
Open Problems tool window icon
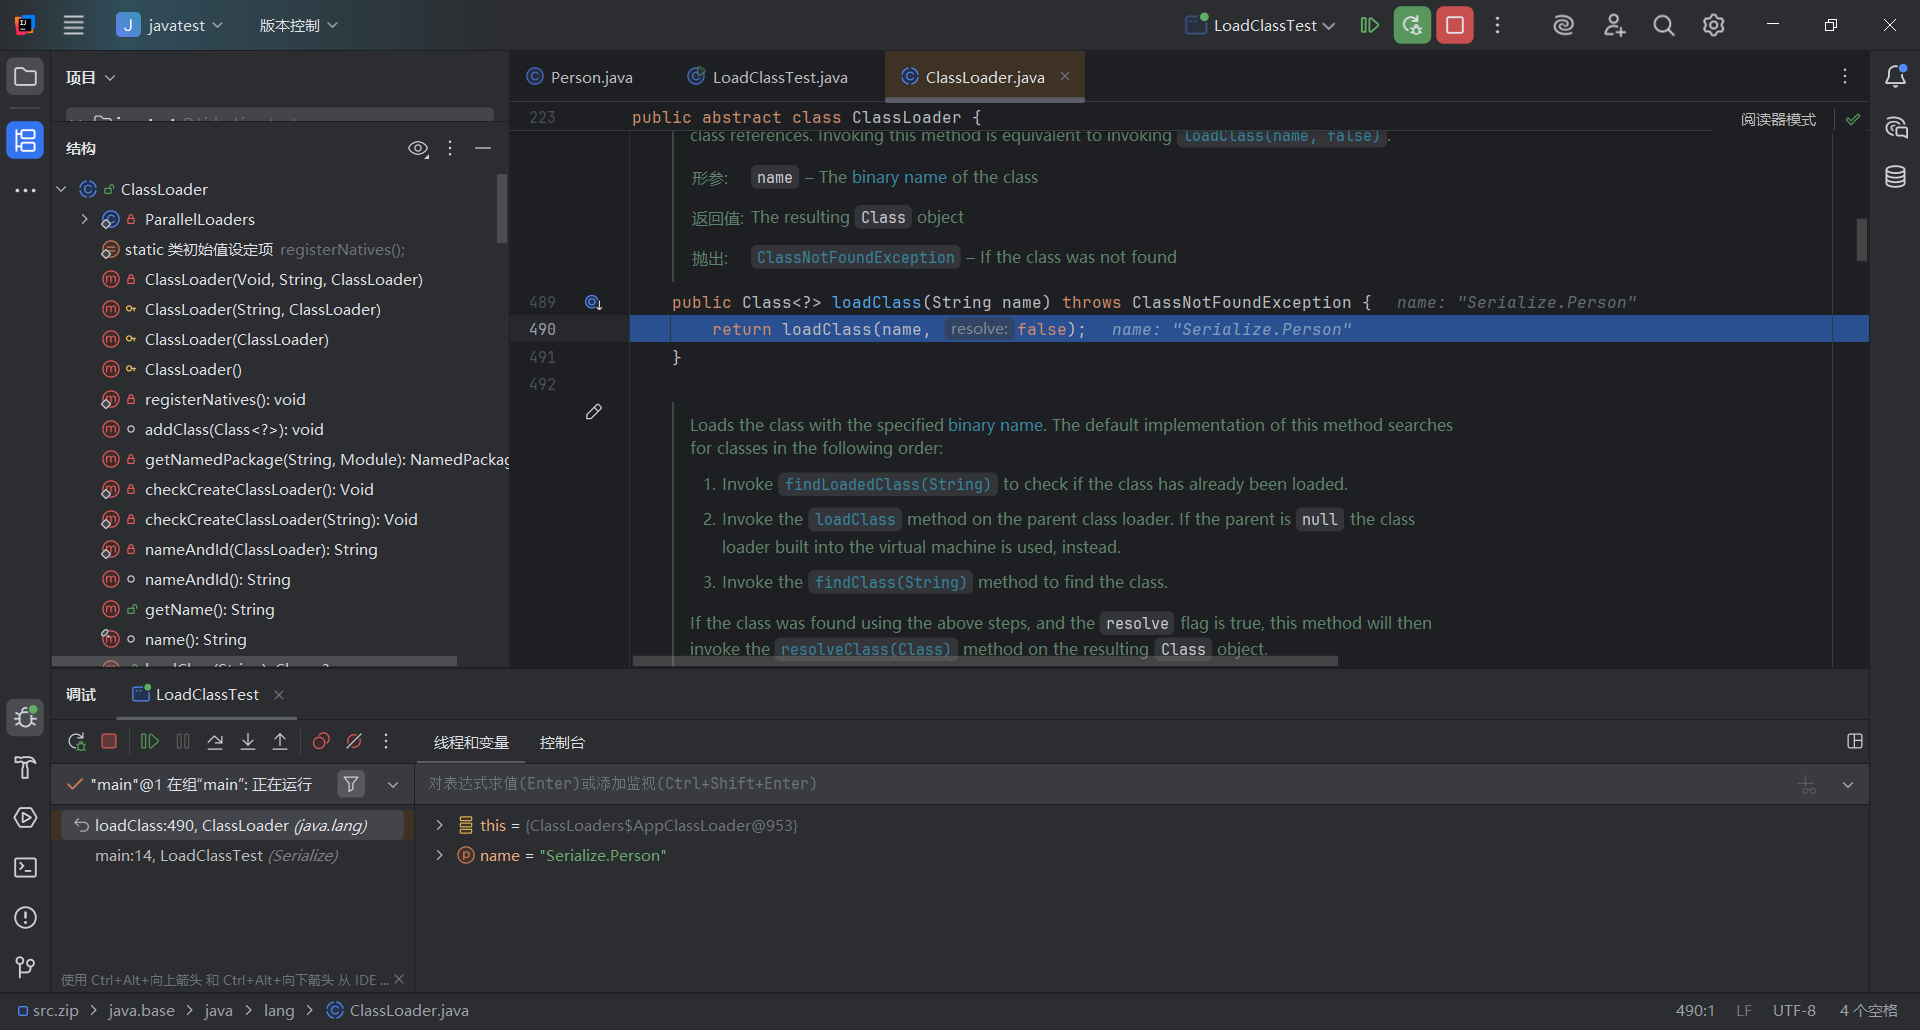(x=25, y=917)
